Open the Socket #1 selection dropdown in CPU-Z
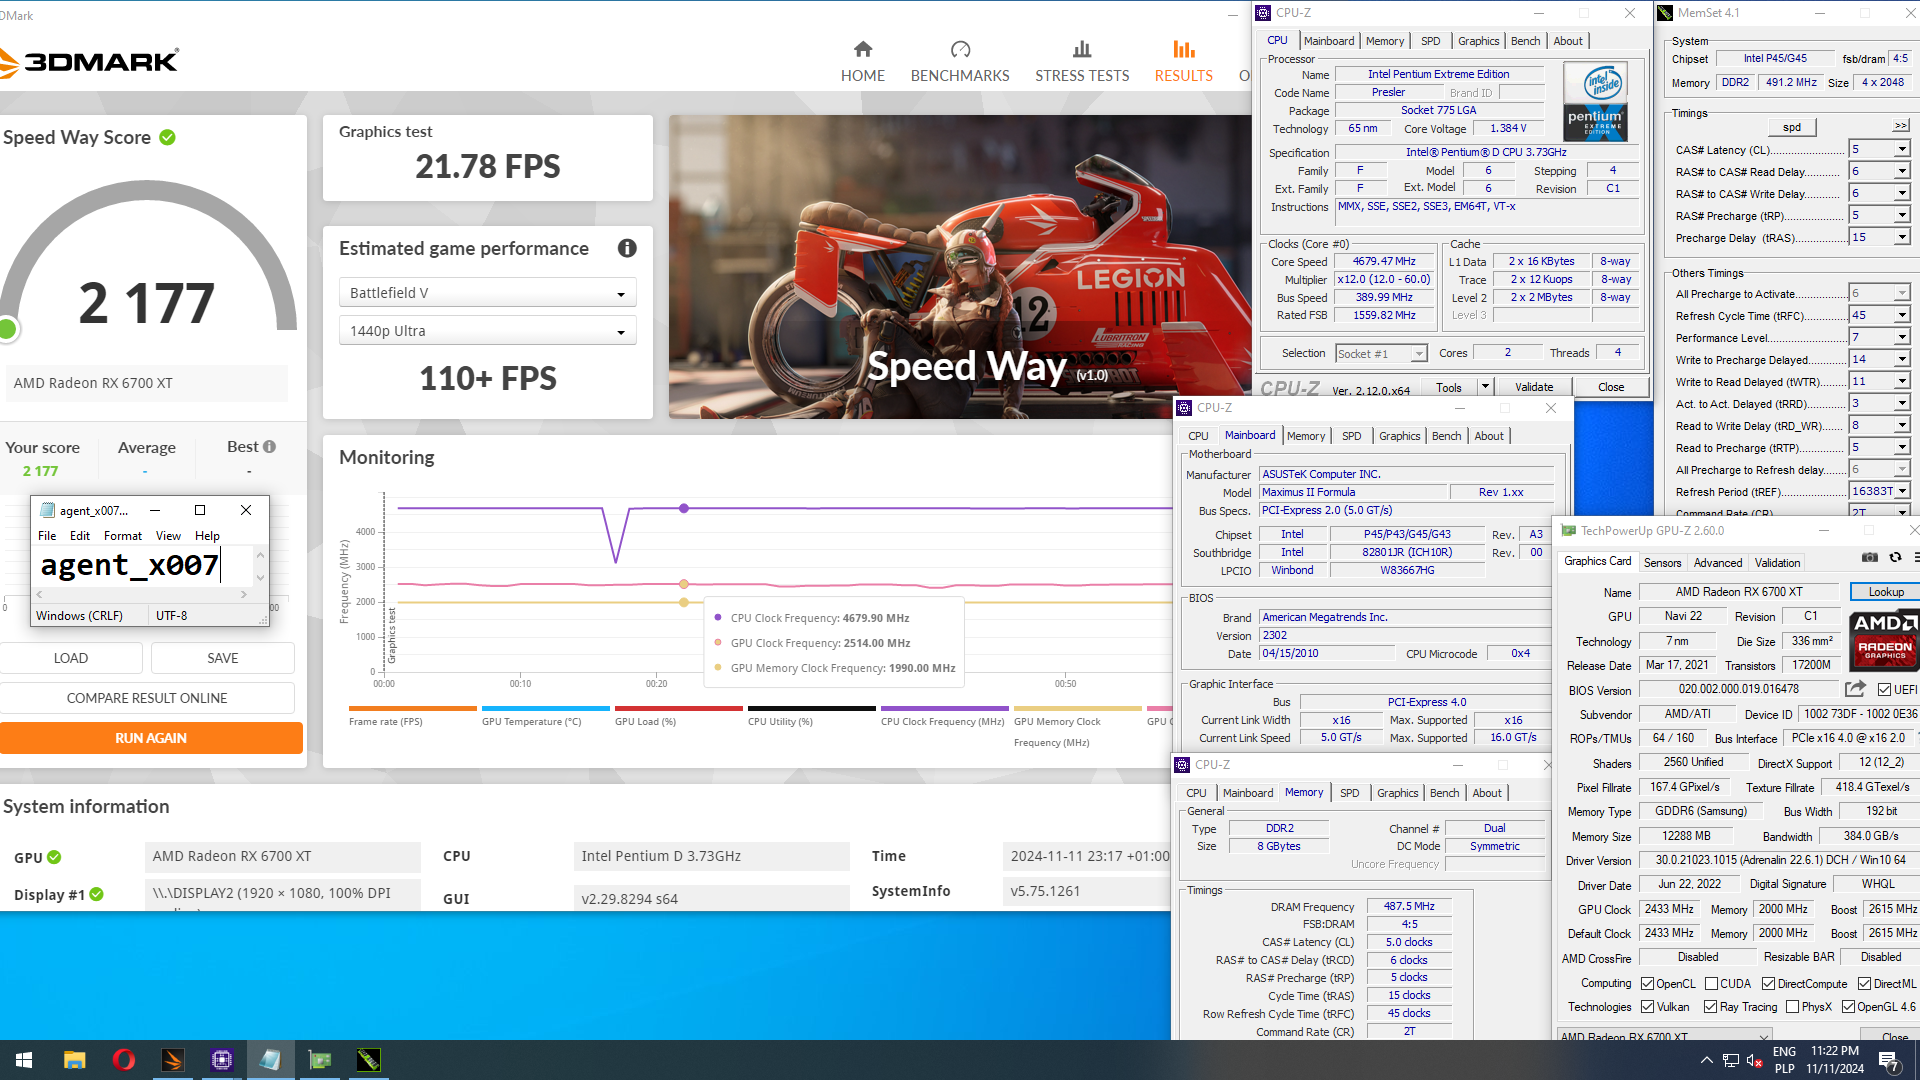The width and height of the screenshot is (1920, 1080). point(1381,353)
